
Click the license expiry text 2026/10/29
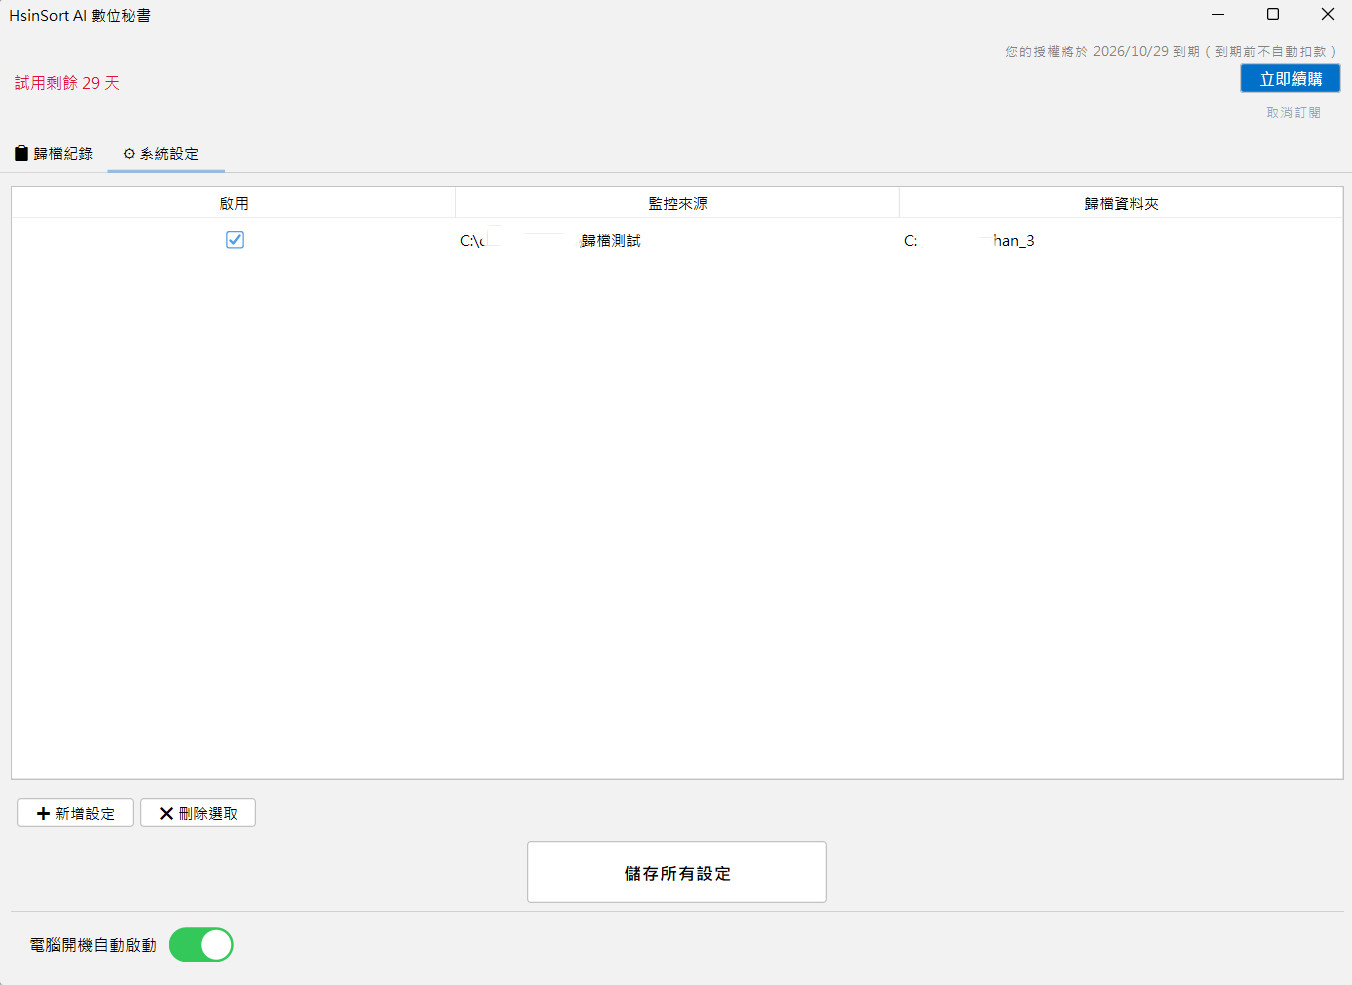(x=1171, y=51)
